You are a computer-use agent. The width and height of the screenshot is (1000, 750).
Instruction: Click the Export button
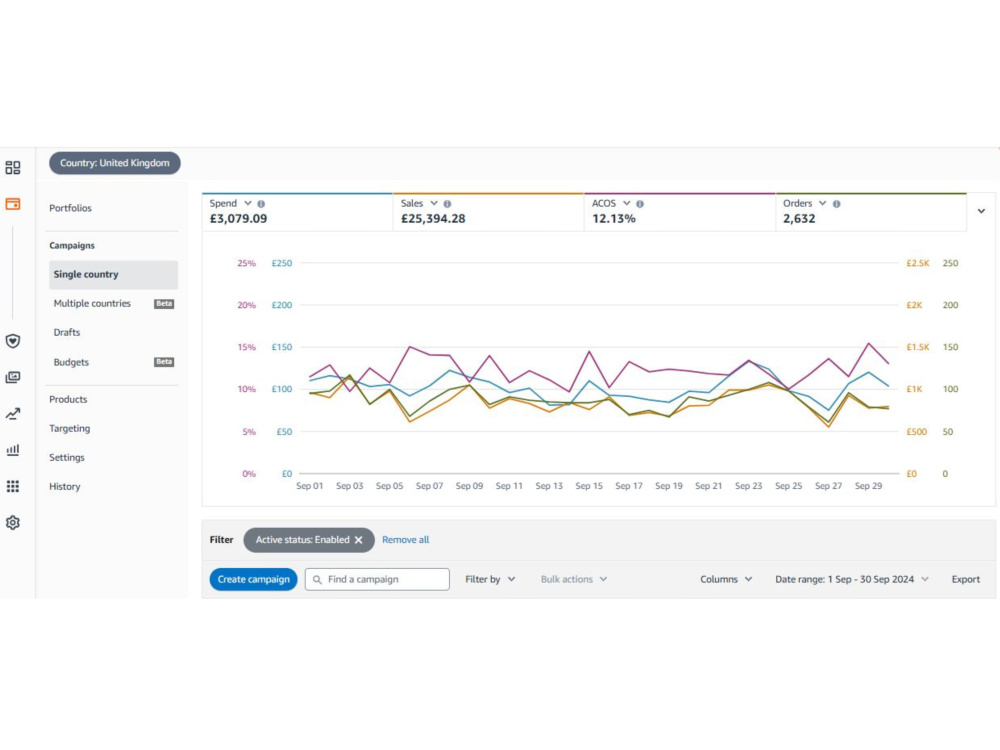[x=966, y=580]
